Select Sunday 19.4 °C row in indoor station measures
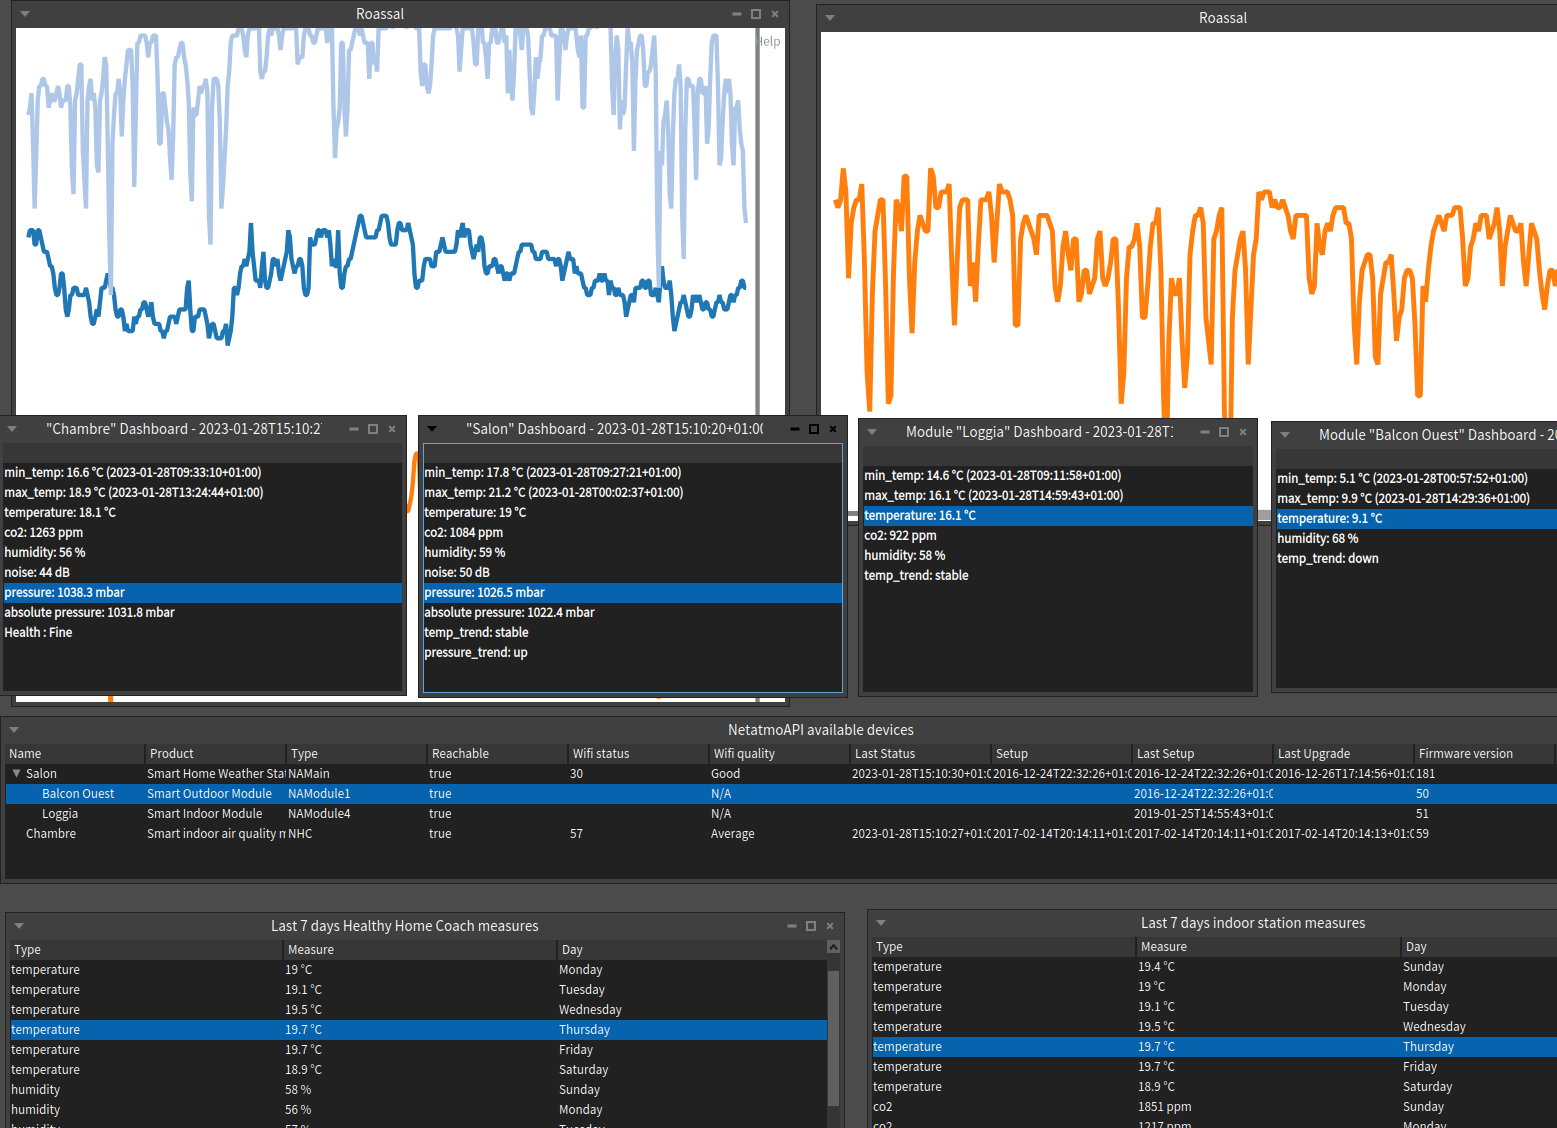The width and height of the screenshot is (1557, 1128). pos(1214,967)
